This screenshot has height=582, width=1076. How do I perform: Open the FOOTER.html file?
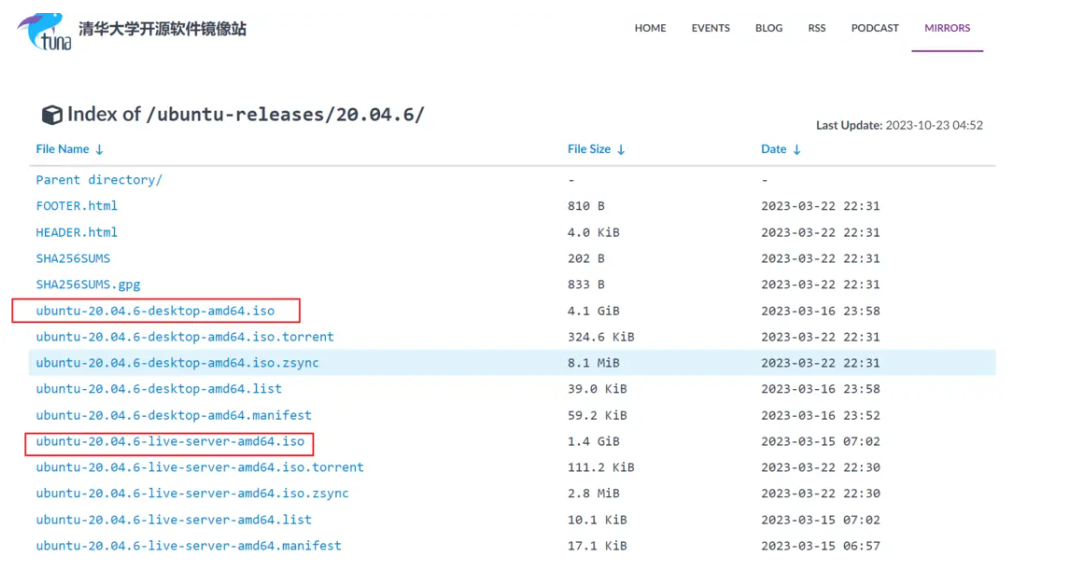click(x=77, y=206)
